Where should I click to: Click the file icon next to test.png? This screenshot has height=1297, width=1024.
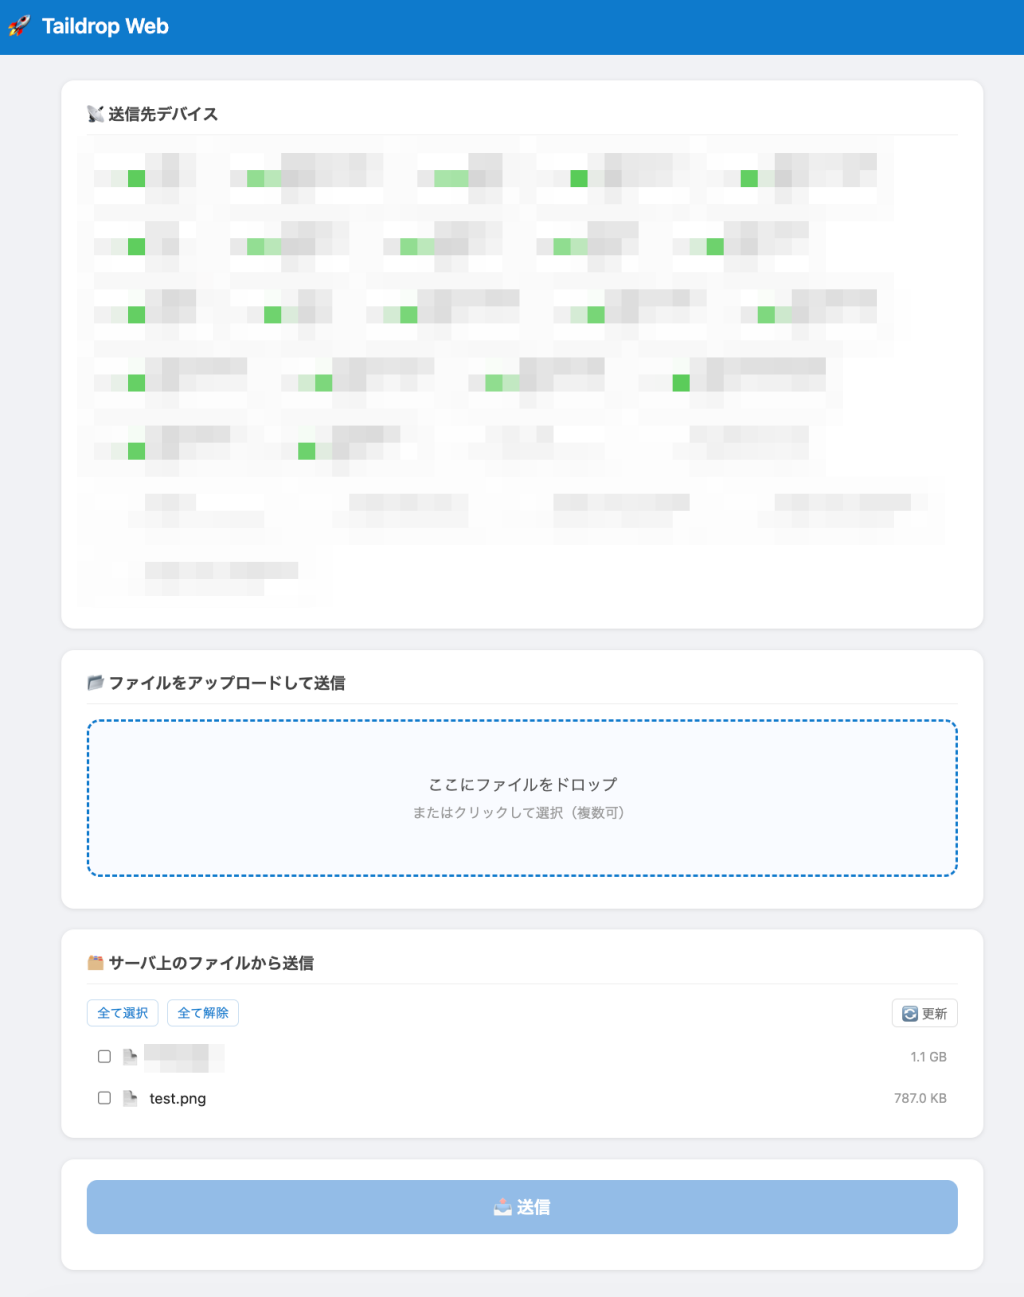130,1098
